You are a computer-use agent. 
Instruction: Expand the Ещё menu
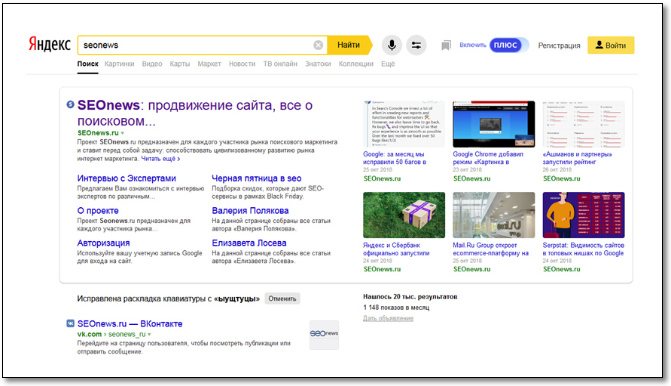click(x=388, y=64)
